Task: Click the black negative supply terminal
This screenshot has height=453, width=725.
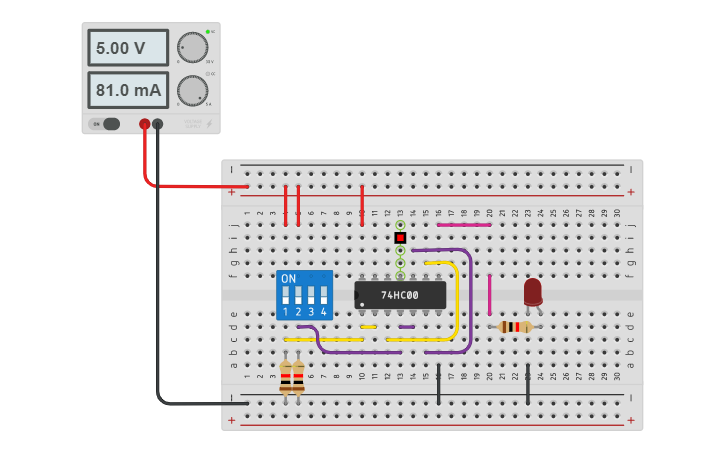Action: tap(158, 123)
